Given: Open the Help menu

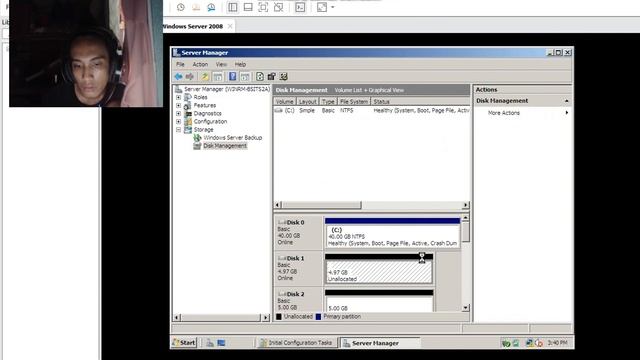Looking at the screenshot, I should 240,64.
